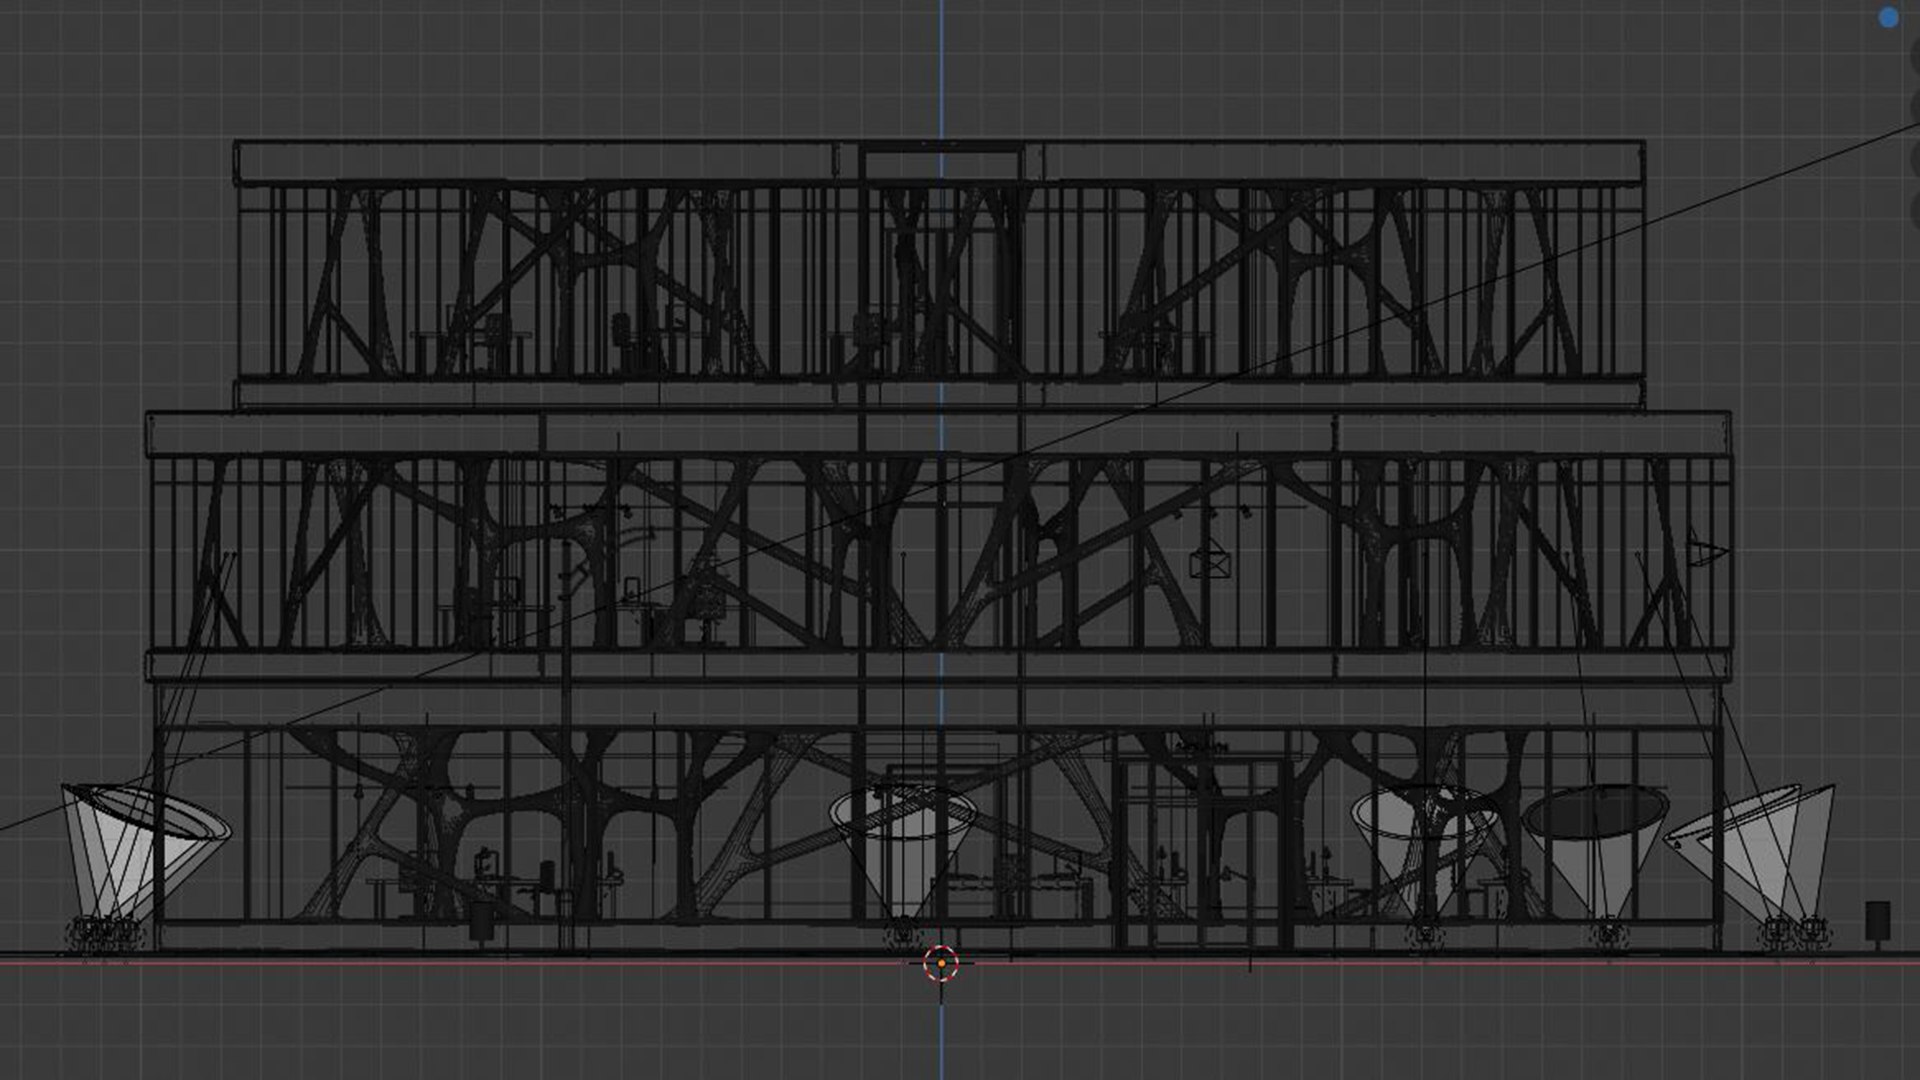Select the triangular camera marker on the middle floor
Image resolution: width=1920 pixels, height=1080 pixels.
1707,548
